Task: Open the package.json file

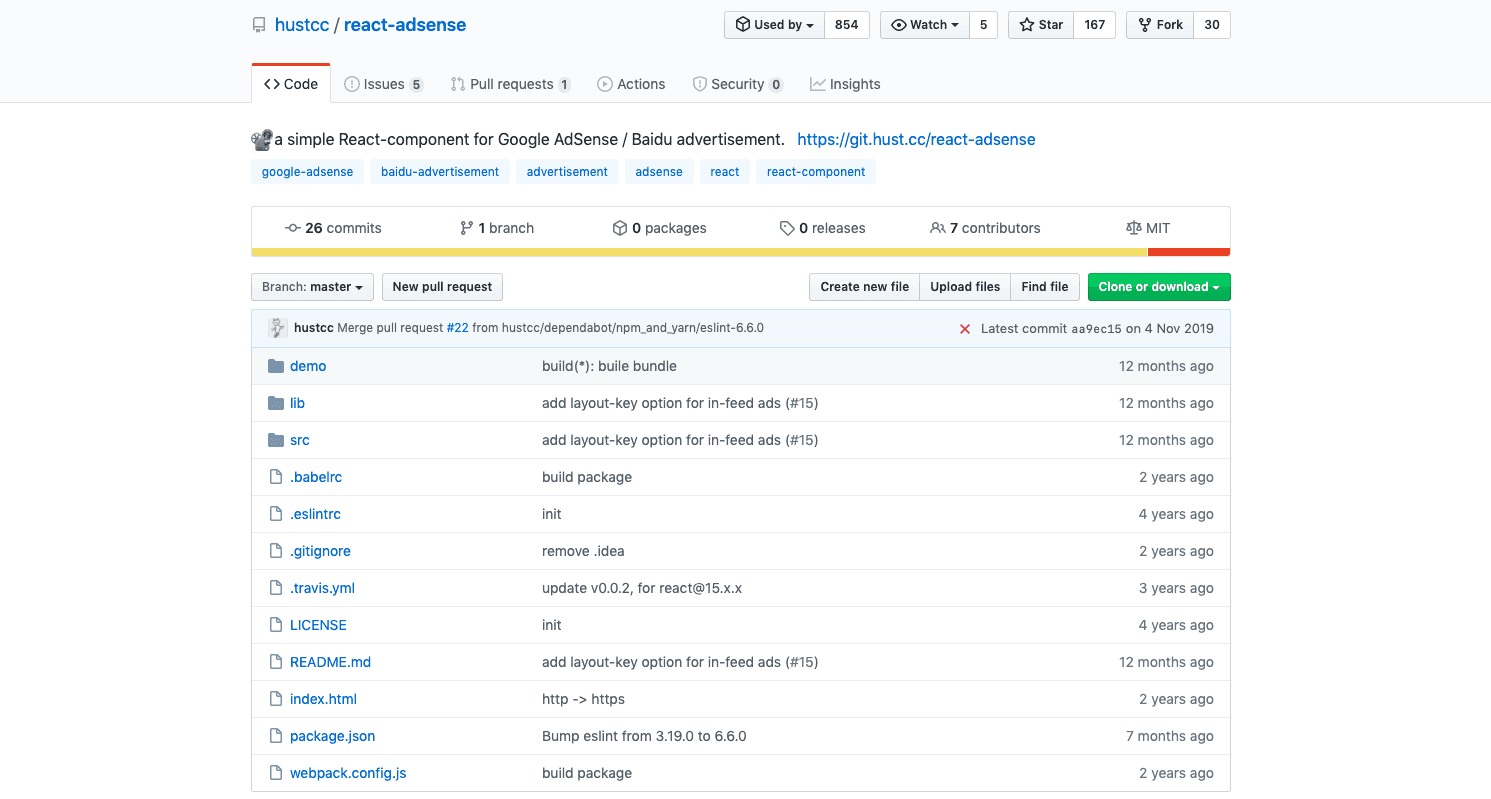Action: [x=332, y=736]
